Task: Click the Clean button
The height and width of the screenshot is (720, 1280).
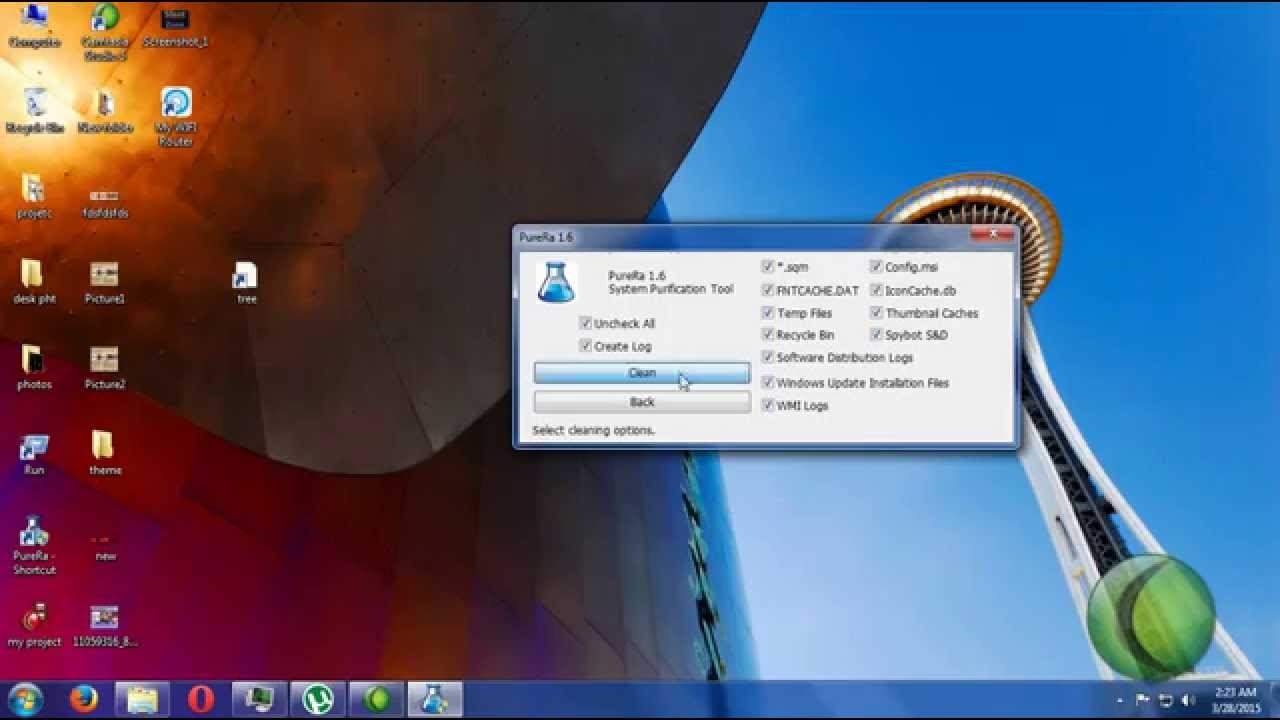Action: 642,373
